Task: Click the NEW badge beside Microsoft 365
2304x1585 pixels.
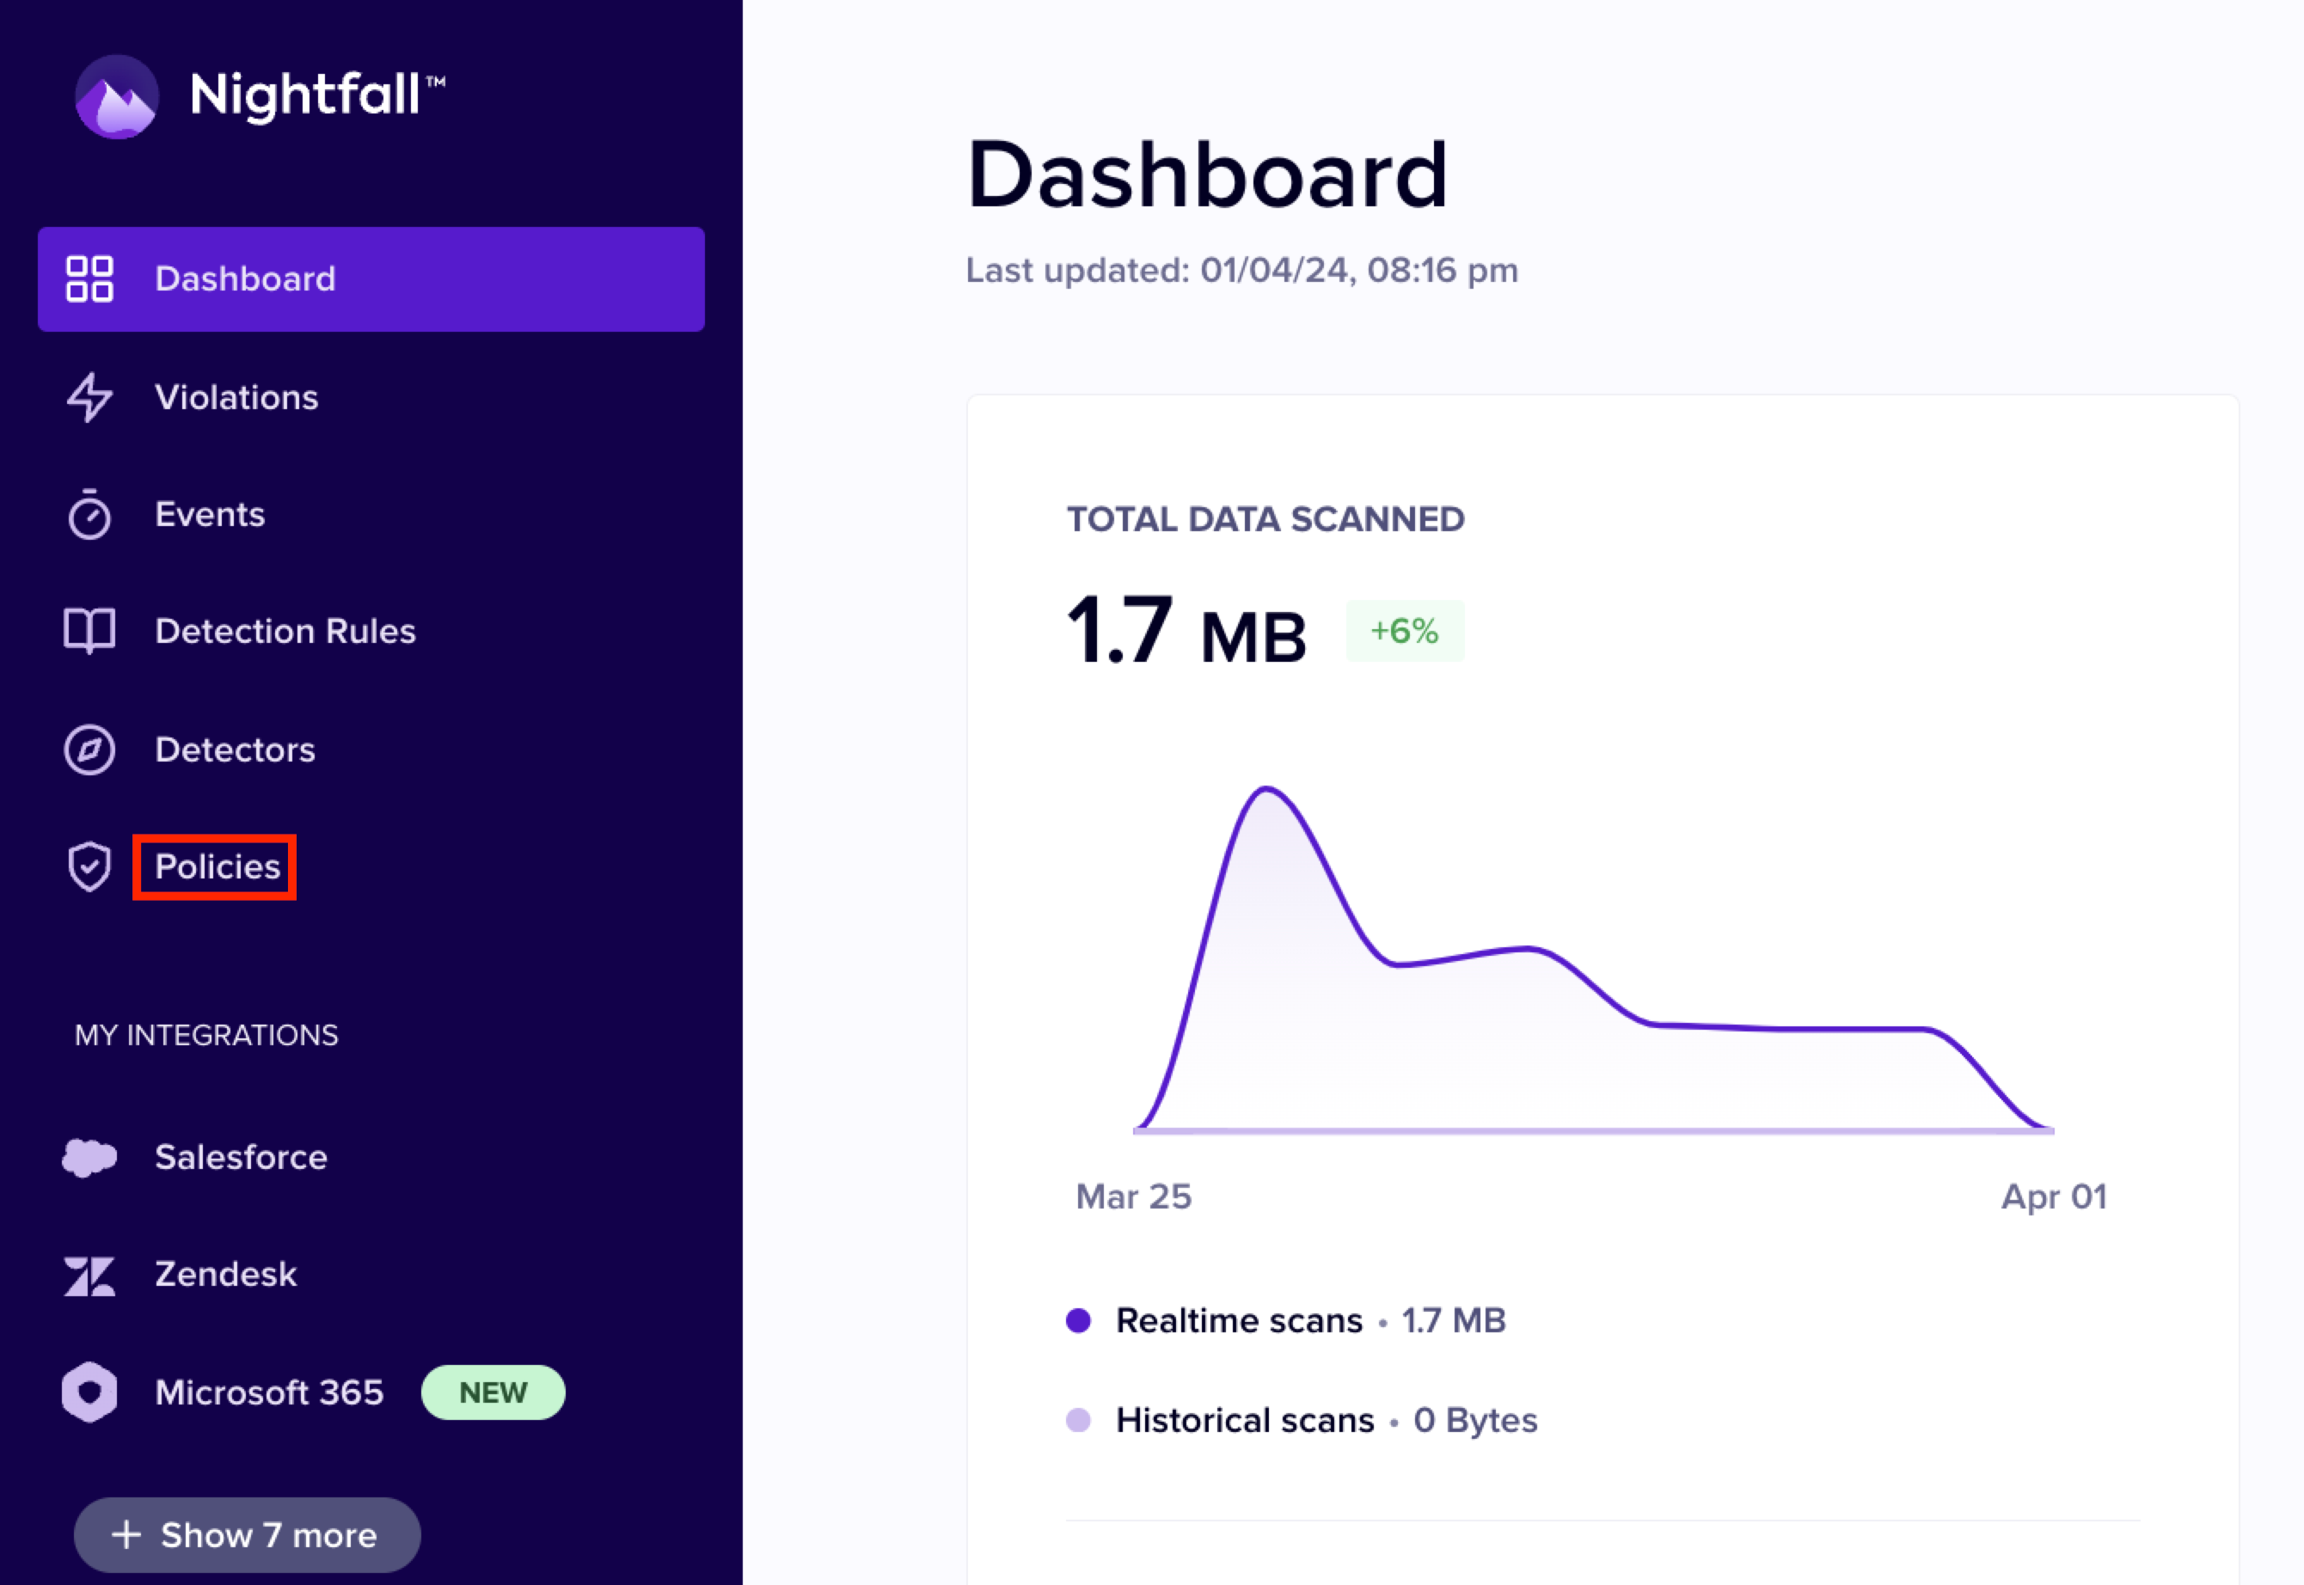Action: click(493, 1392)
